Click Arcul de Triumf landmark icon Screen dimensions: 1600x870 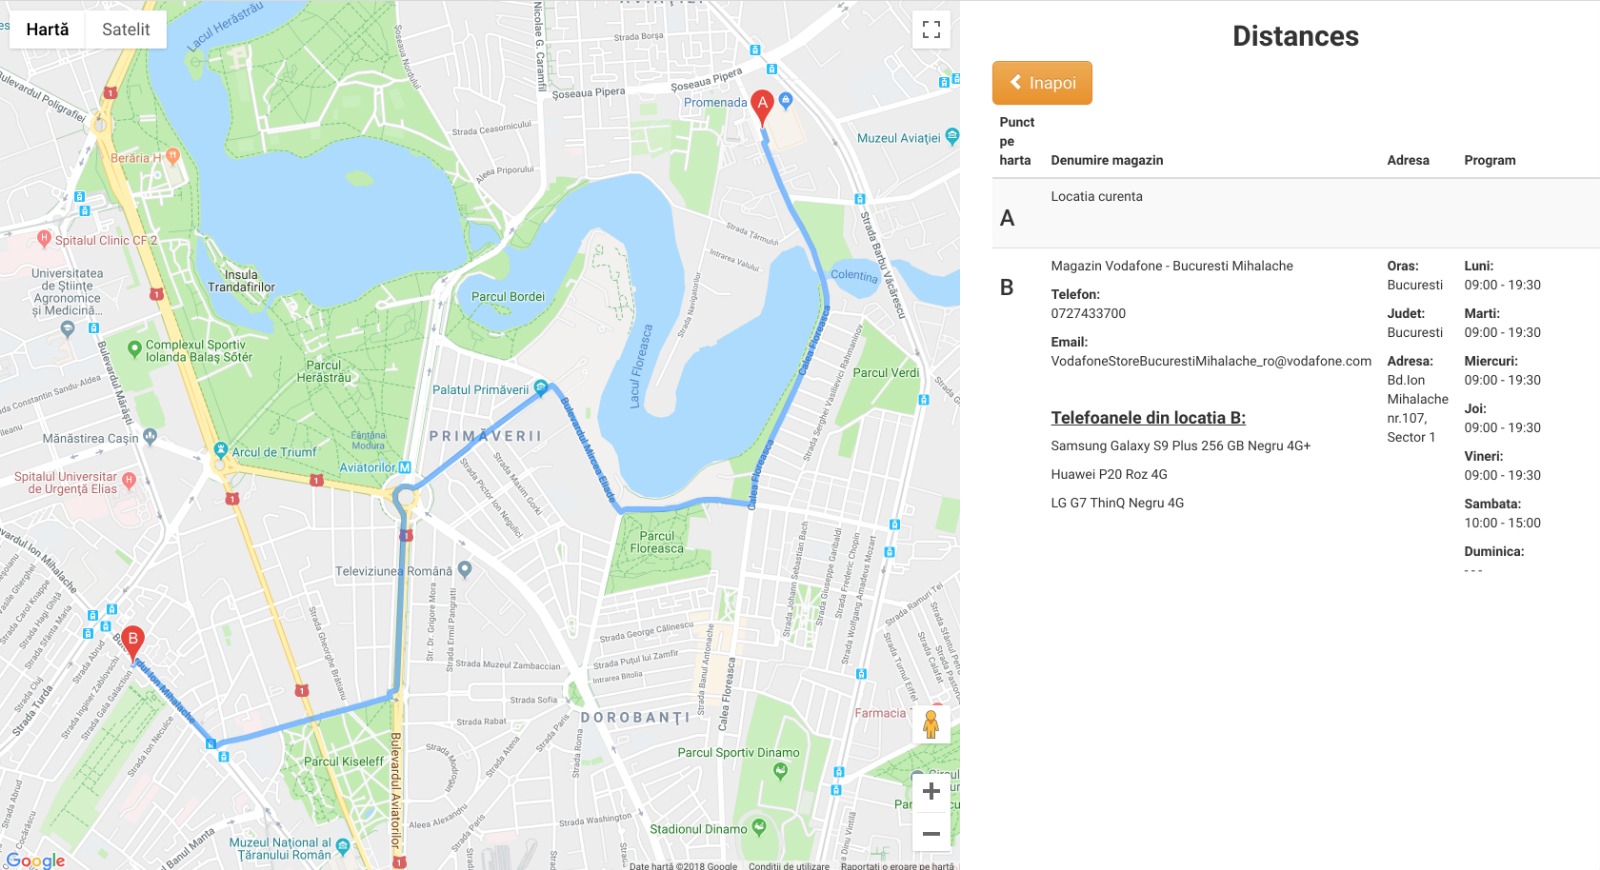221,451
